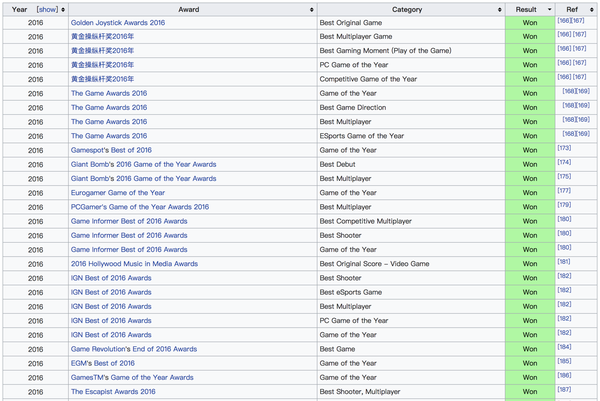Select the 'Best Original Game' category cell
The image size is (600, 401).
click(x=411, y=23)
